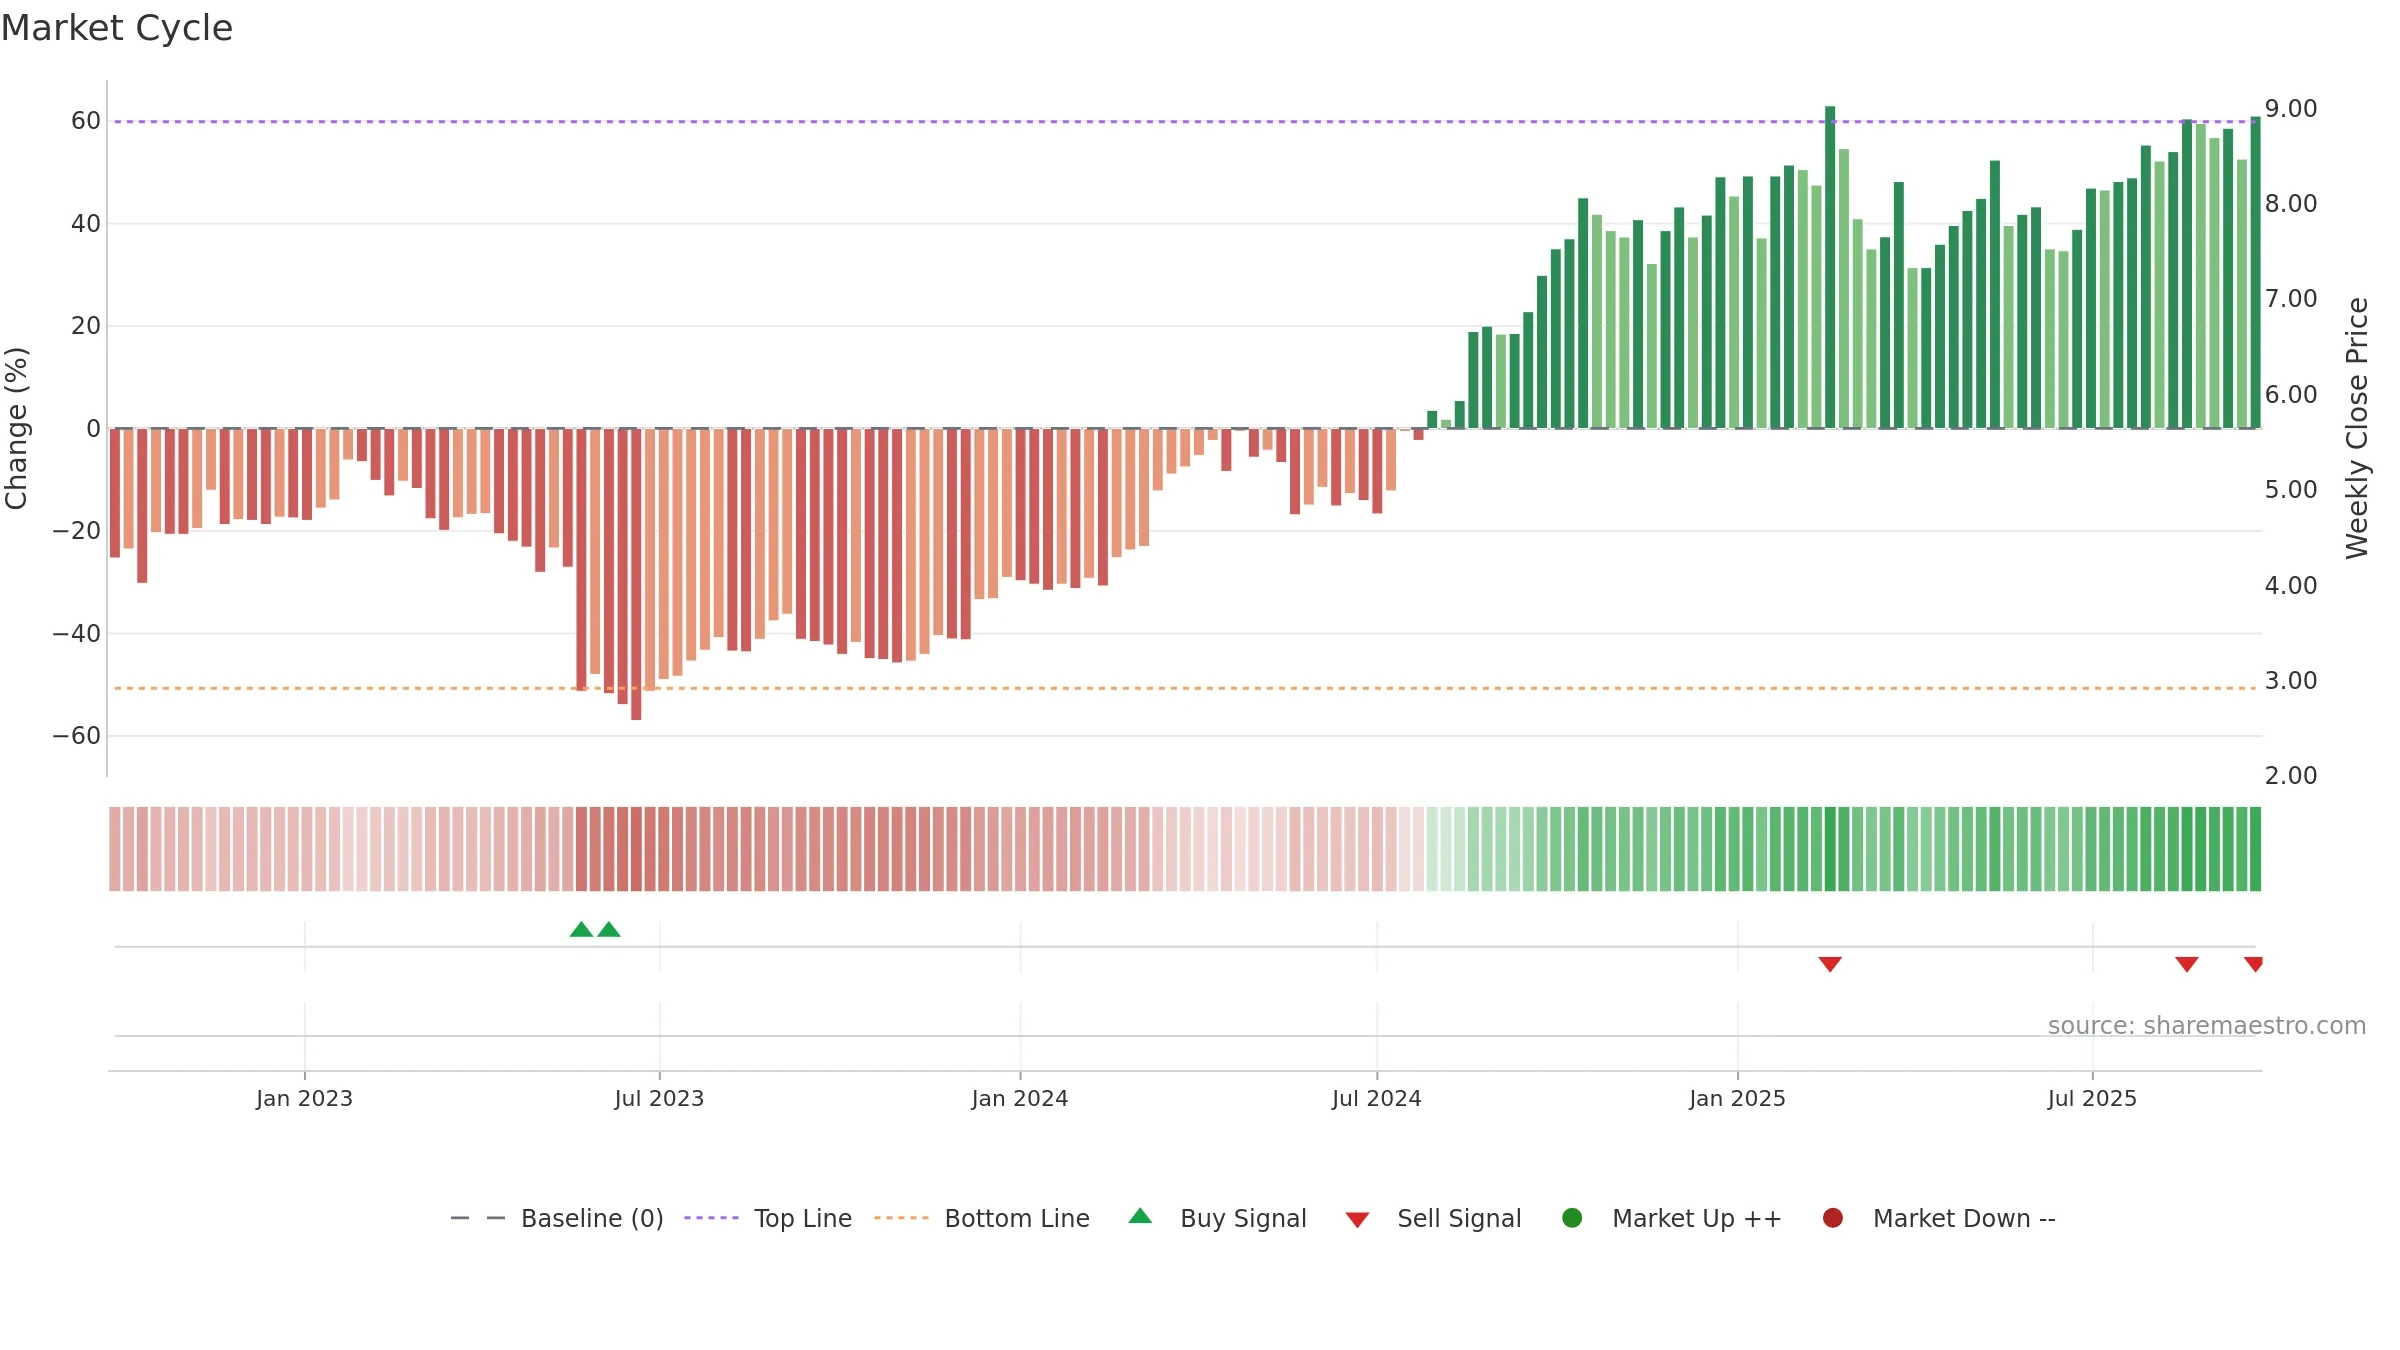This screenshot has width=2400, height=1350.
Task: Click the Jan 2024 axis label
Action: click(x=1020, y=1098)
